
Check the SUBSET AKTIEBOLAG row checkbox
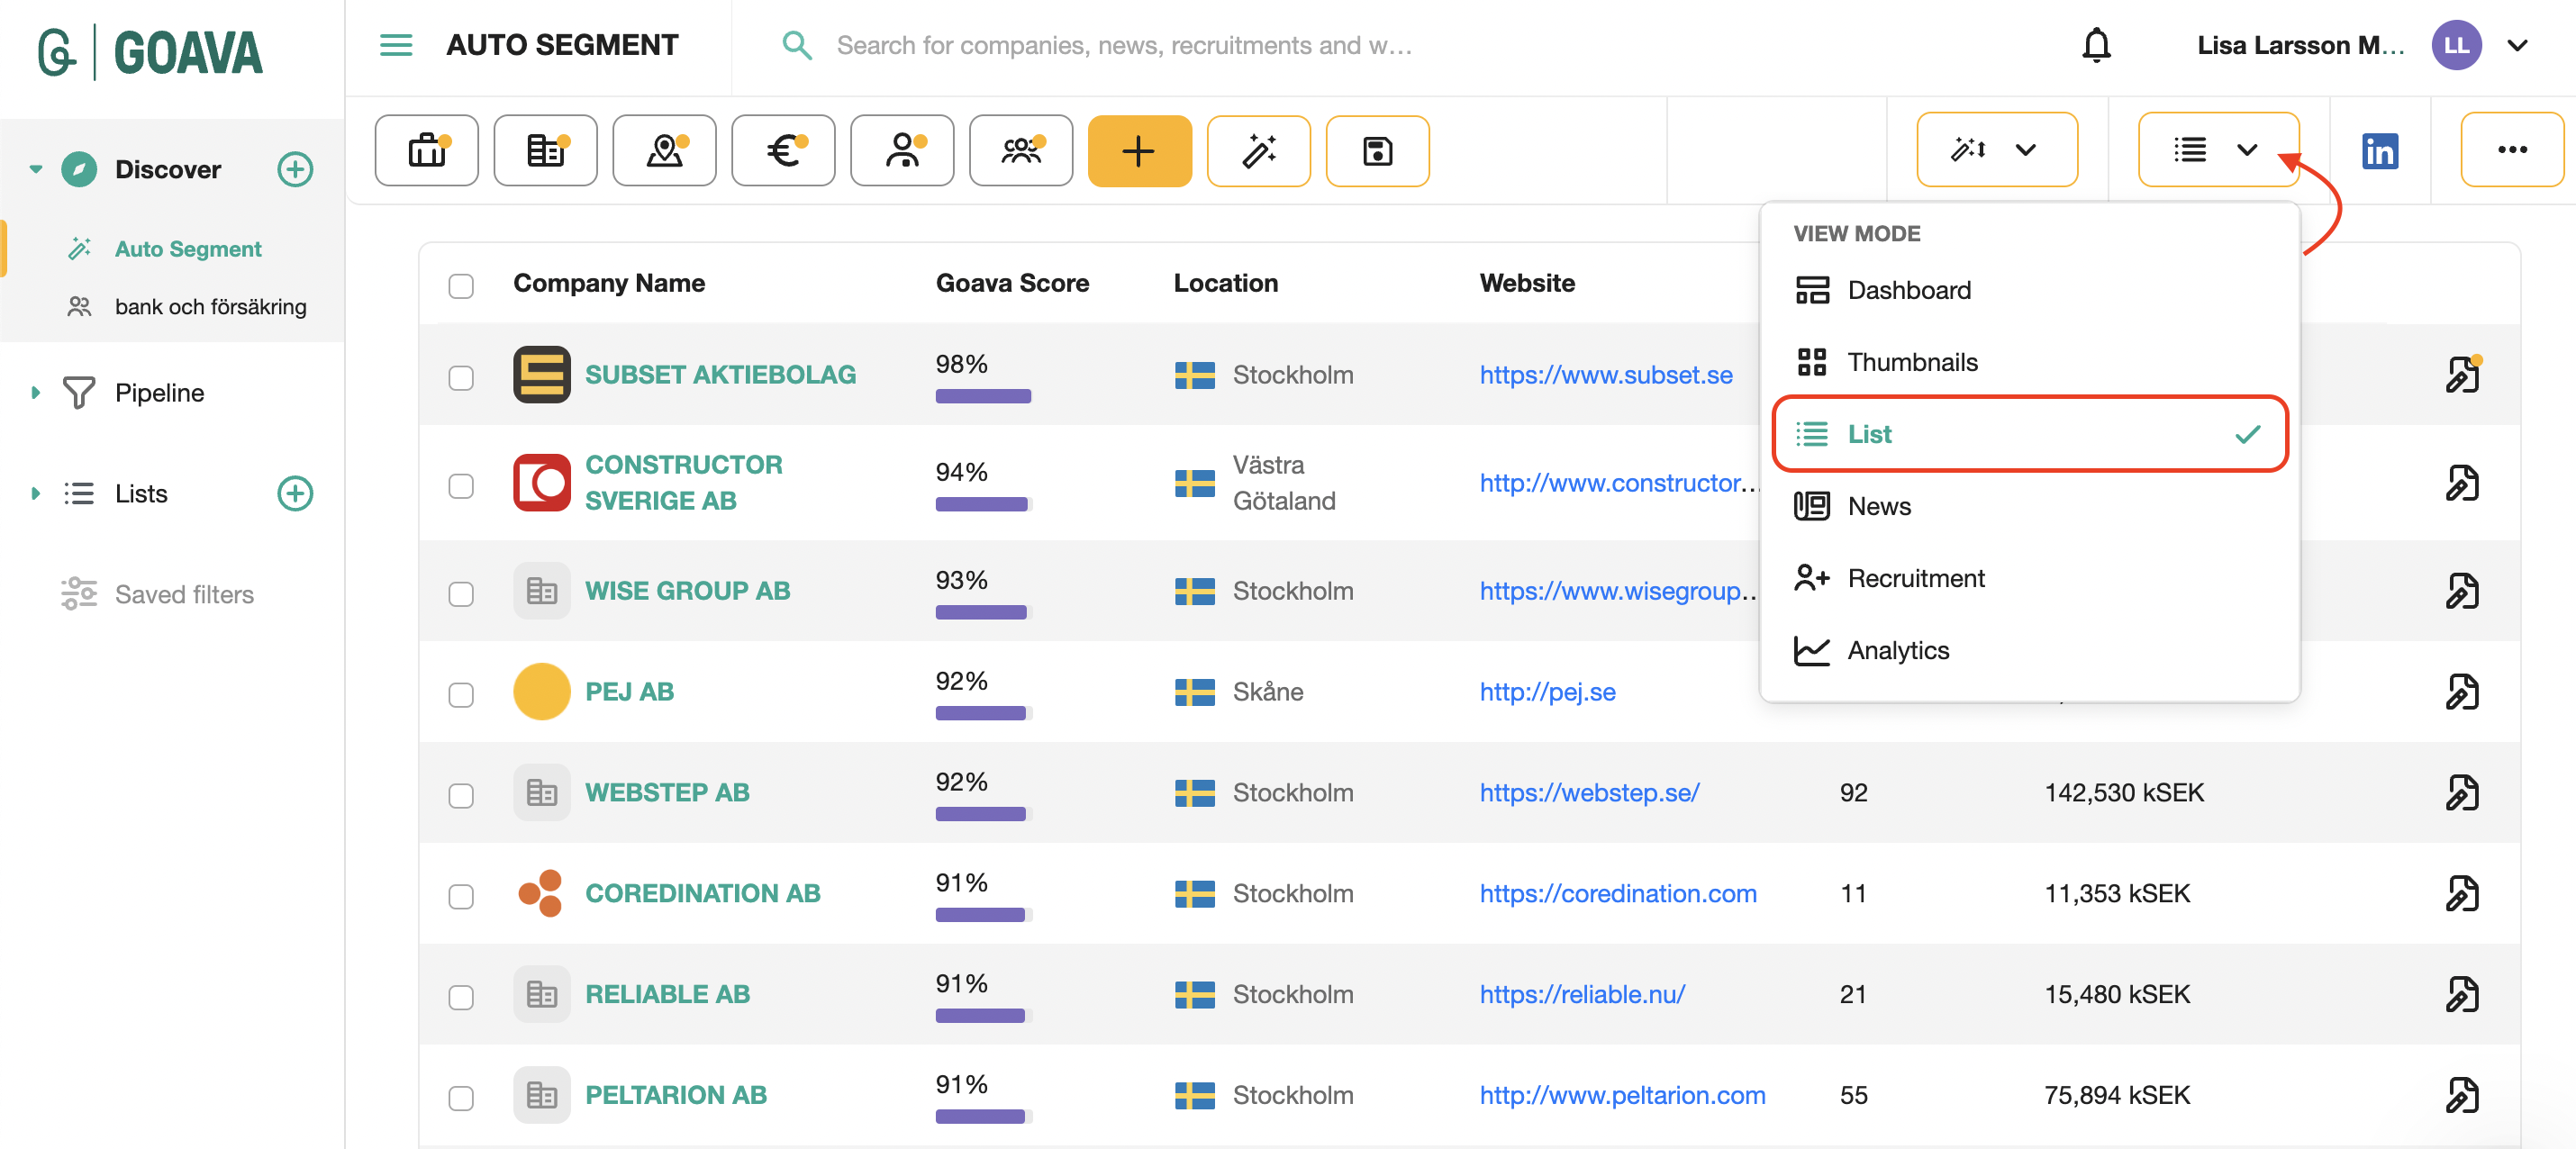pos(461,377)
